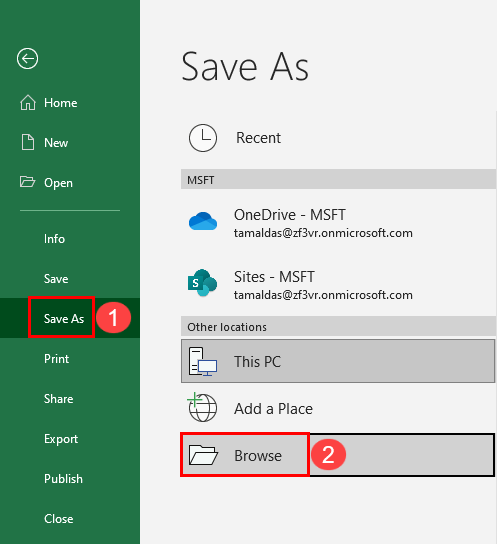Viewport: 497px width, 544px height.
Task: Choose Close in the backstage menu
Action: (59, 519)
